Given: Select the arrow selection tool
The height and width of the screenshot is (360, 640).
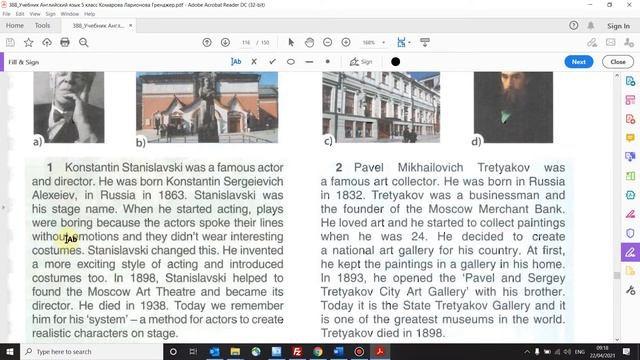Looking at the screenshot, I should (291, 42).
